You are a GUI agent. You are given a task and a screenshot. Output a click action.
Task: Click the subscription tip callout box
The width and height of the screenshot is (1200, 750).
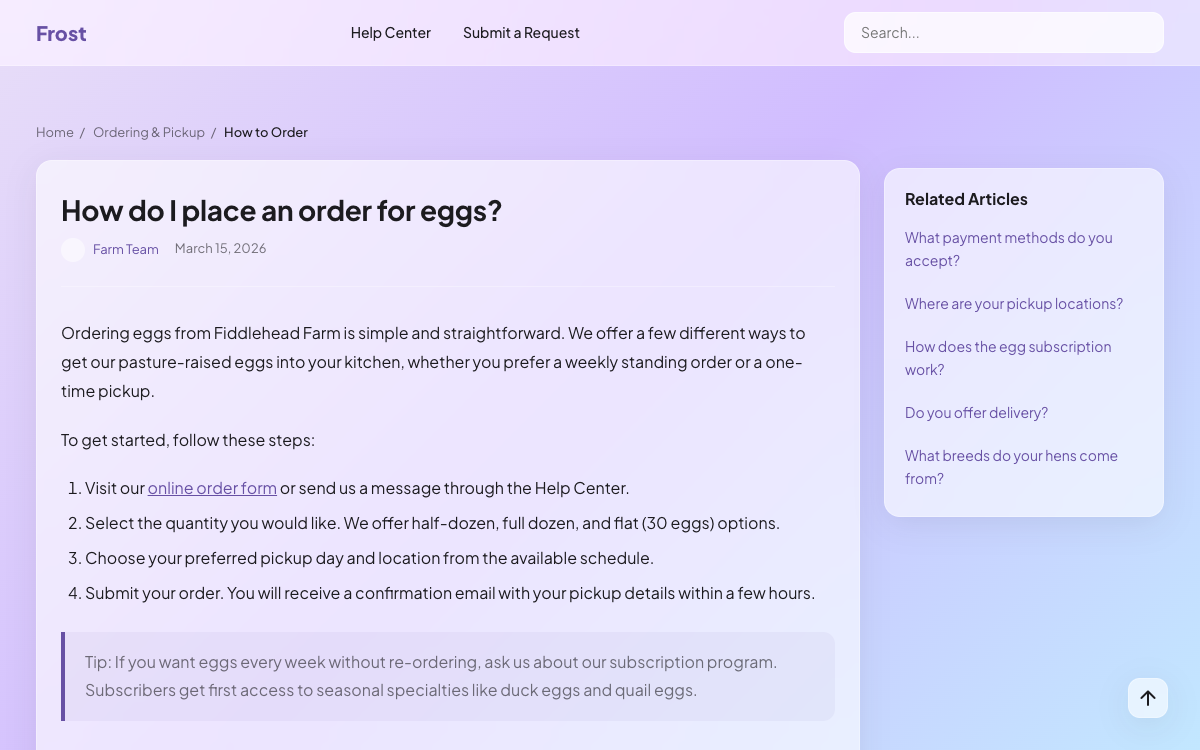(448, 676)
